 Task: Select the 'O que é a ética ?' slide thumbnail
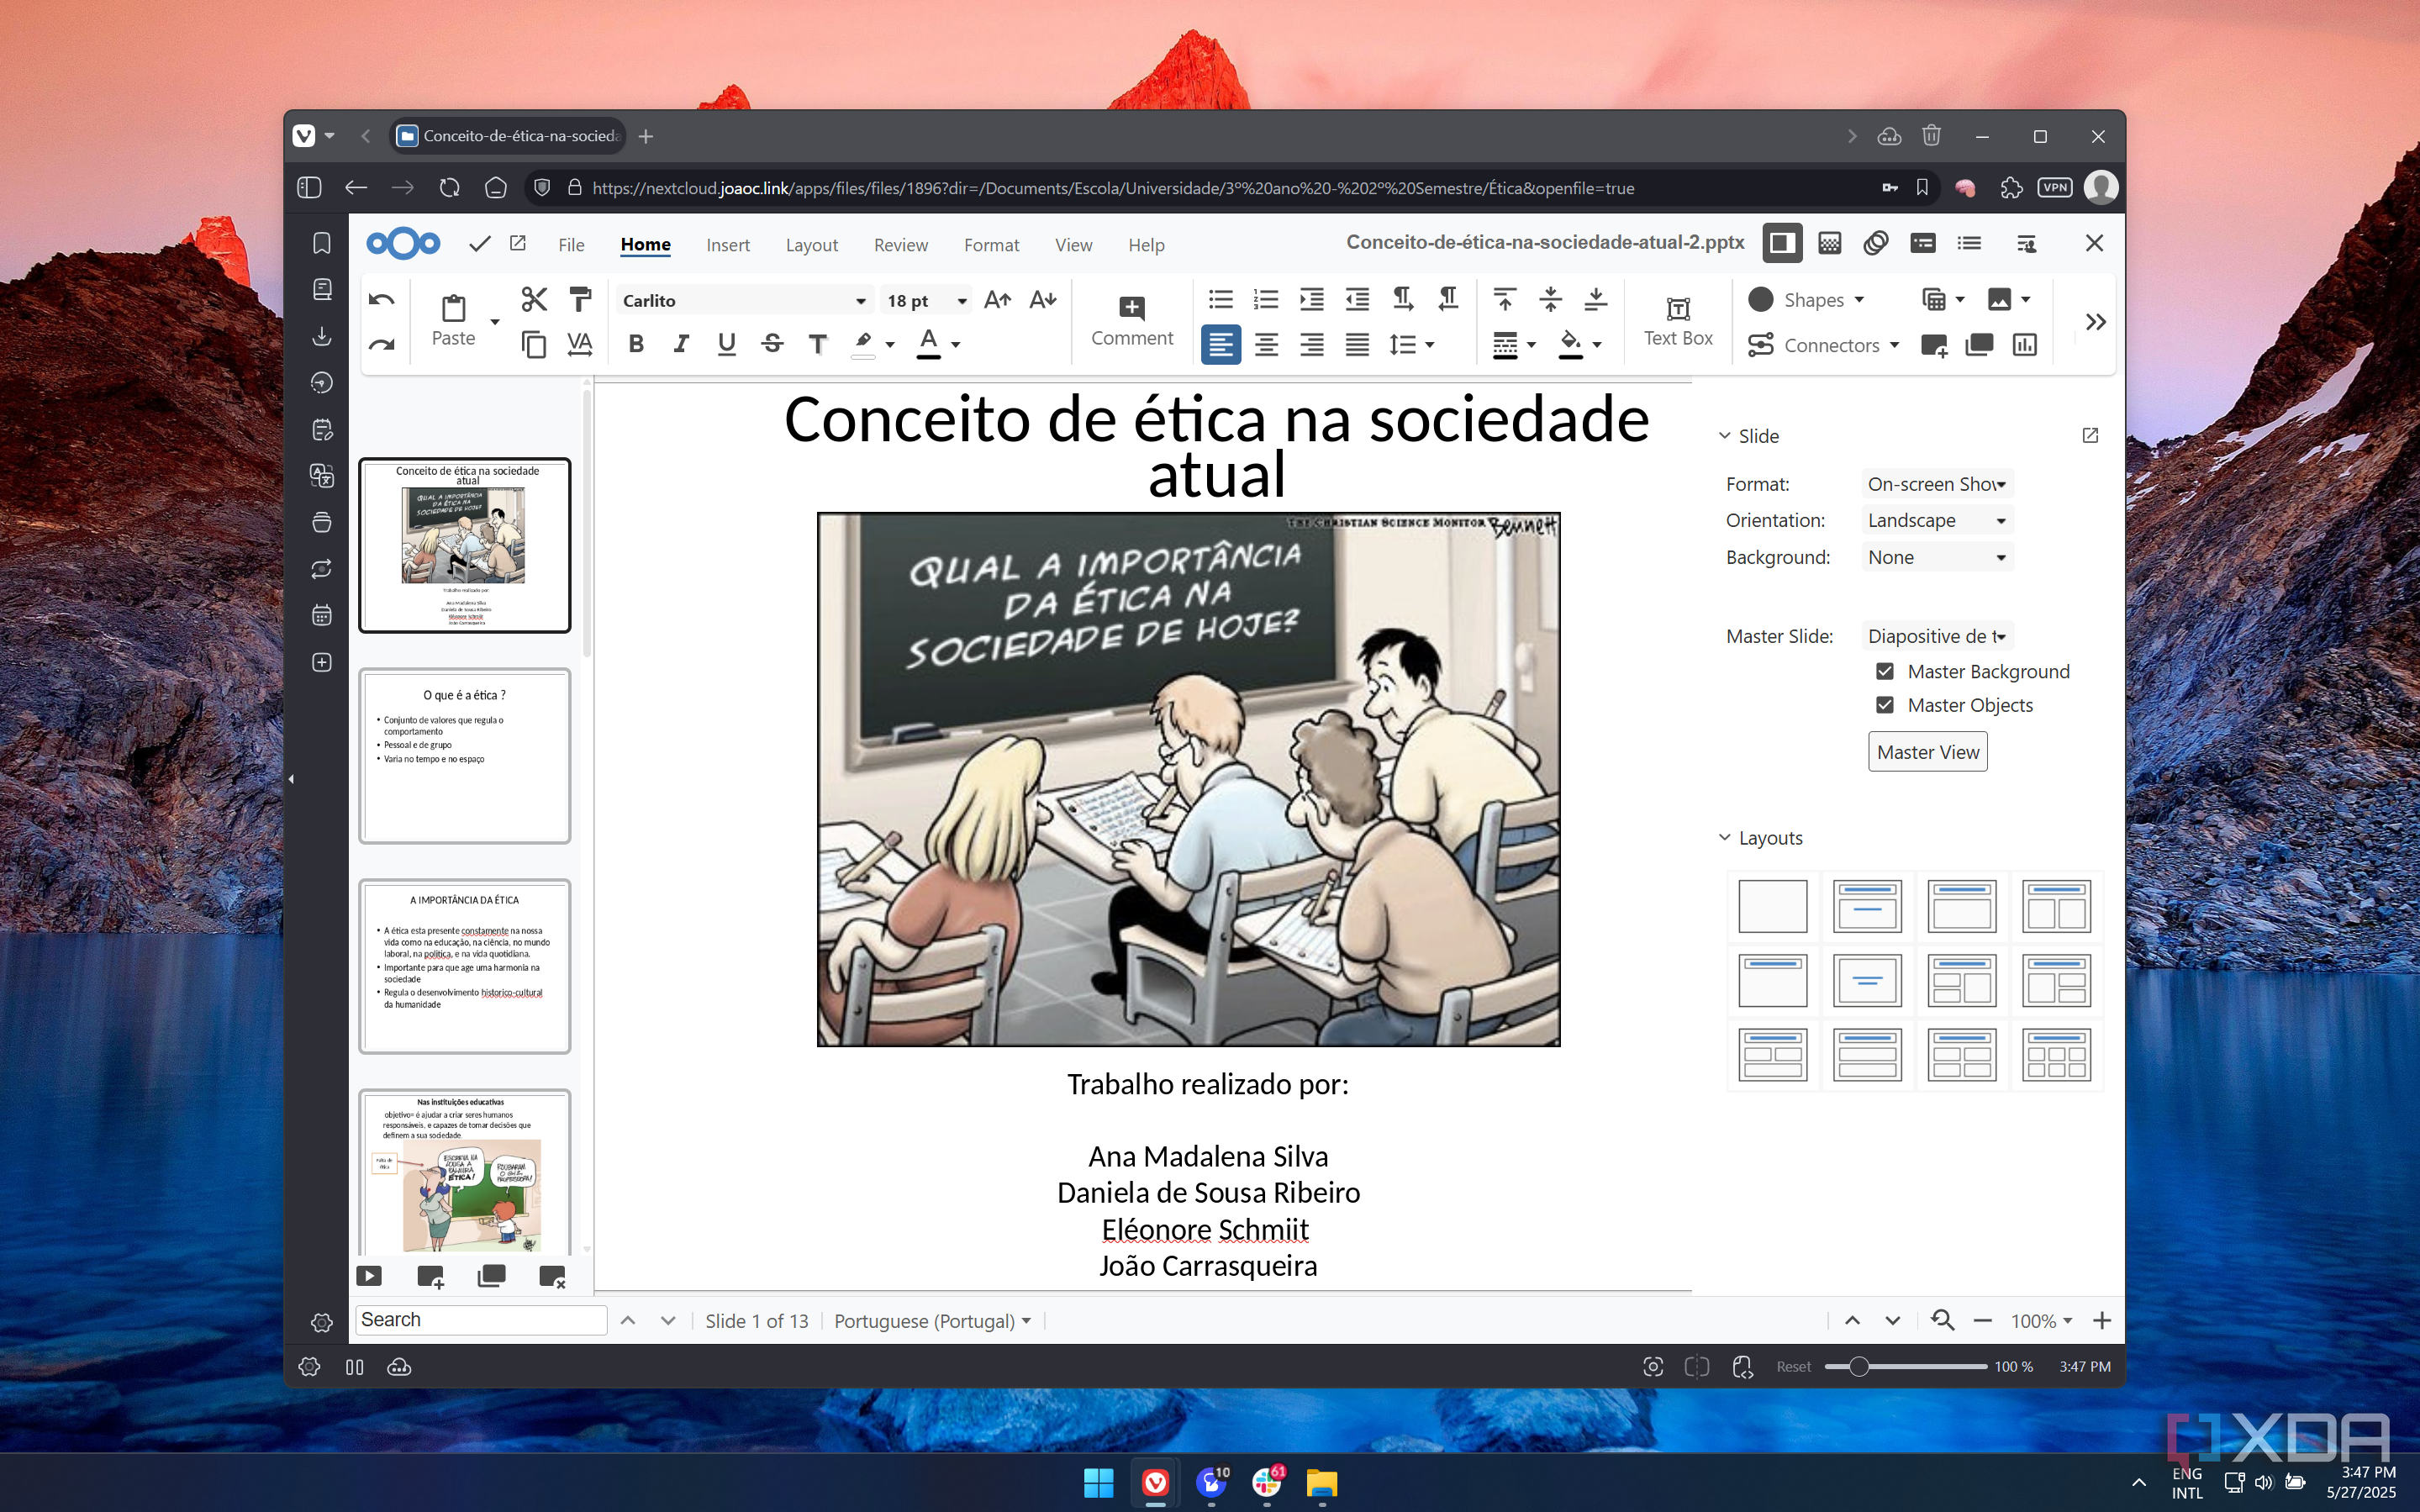click(465, 756)
